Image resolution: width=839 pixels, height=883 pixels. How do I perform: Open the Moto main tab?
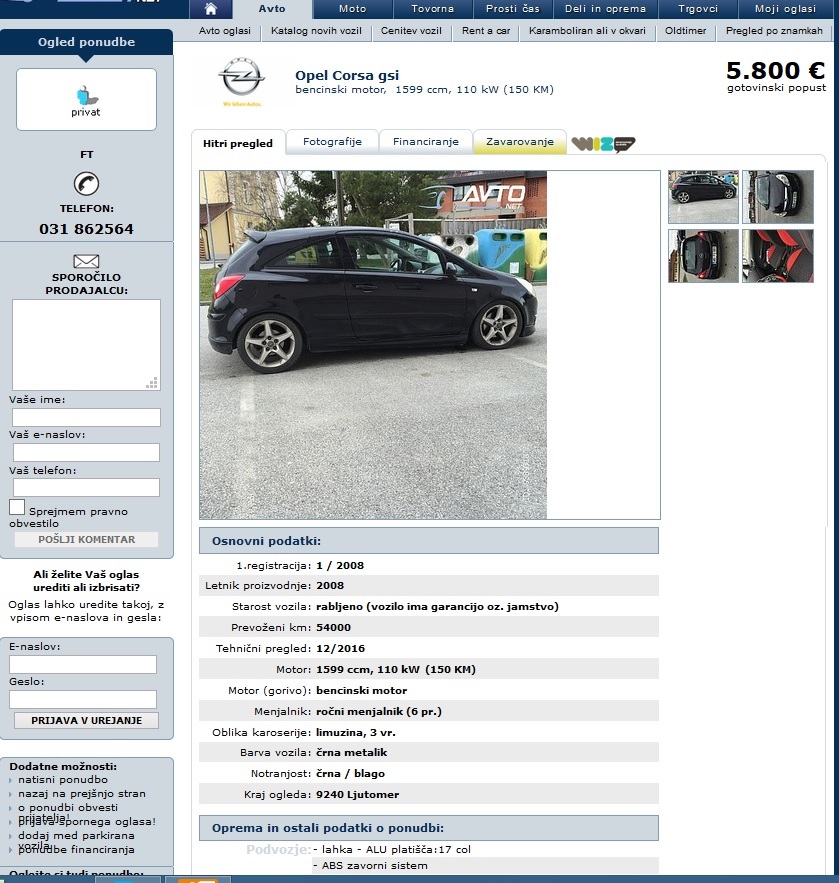(x=352, y=9)
